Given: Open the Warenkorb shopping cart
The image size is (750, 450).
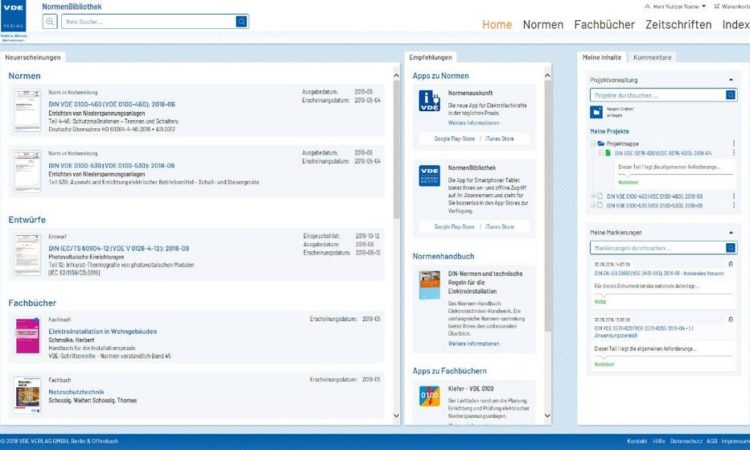Looking at the screenshot, I should pos(732,6).
